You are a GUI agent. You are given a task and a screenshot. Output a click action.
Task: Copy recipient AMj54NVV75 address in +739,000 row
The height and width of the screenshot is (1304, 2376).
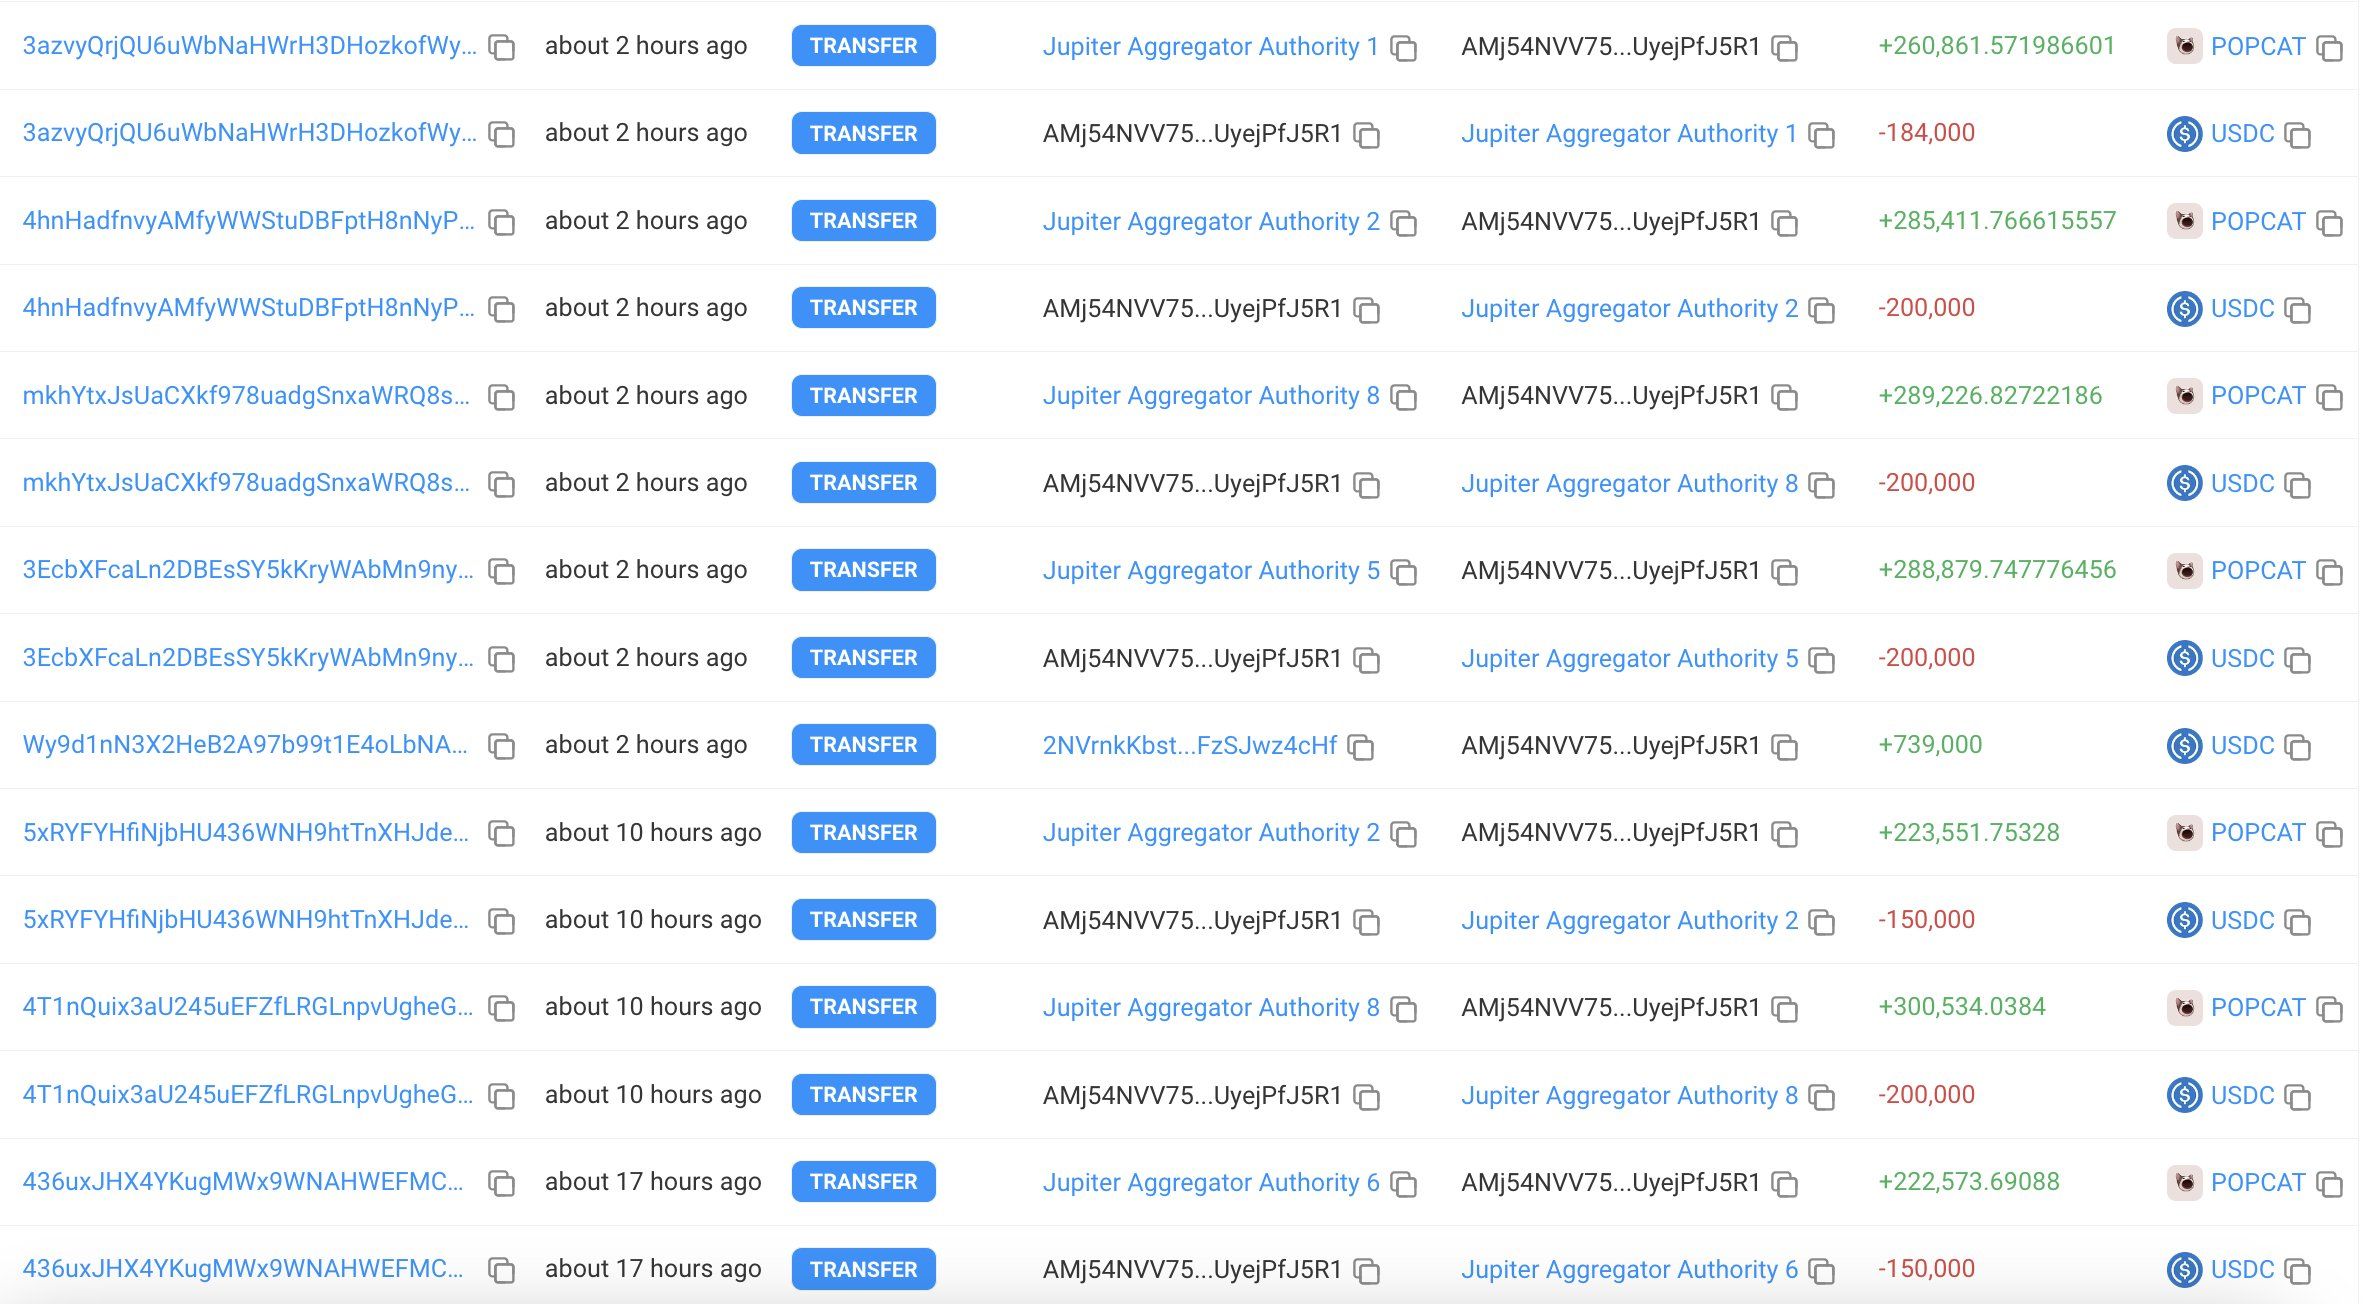pyautogui.click(x=1784, y=746)
